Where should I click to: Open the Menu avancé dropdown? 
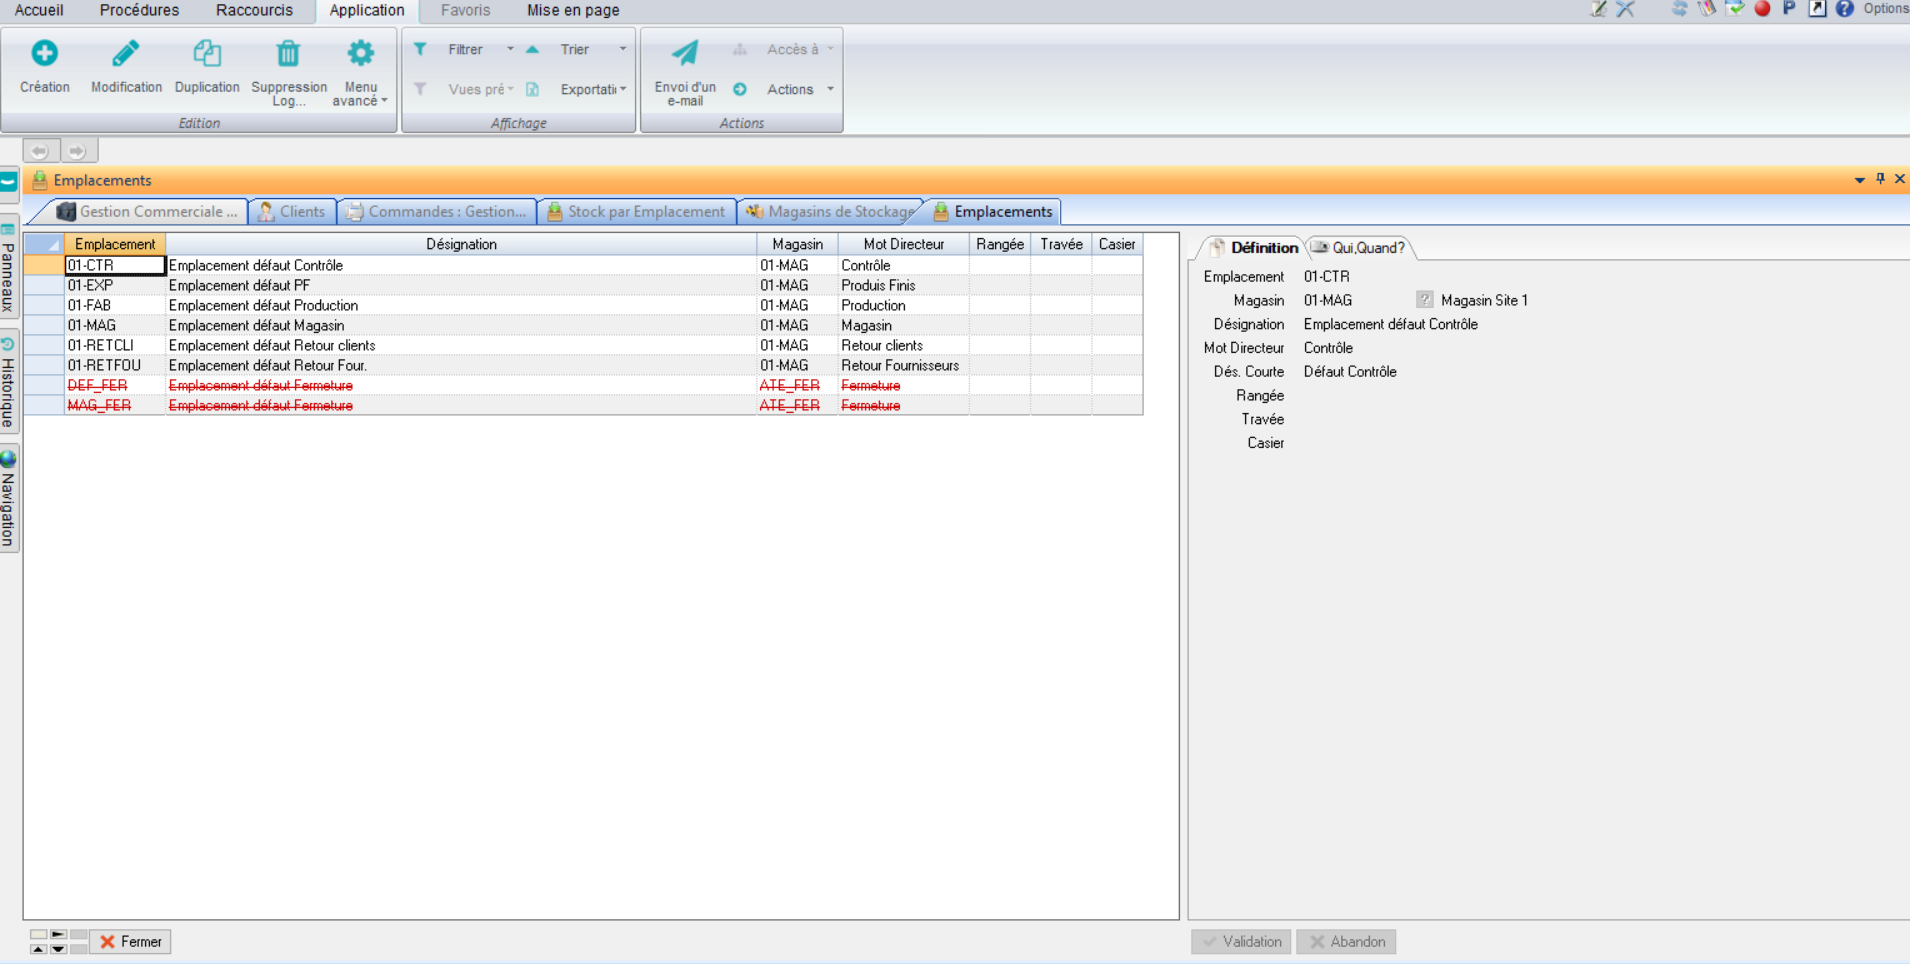click(x=360, y=94)
